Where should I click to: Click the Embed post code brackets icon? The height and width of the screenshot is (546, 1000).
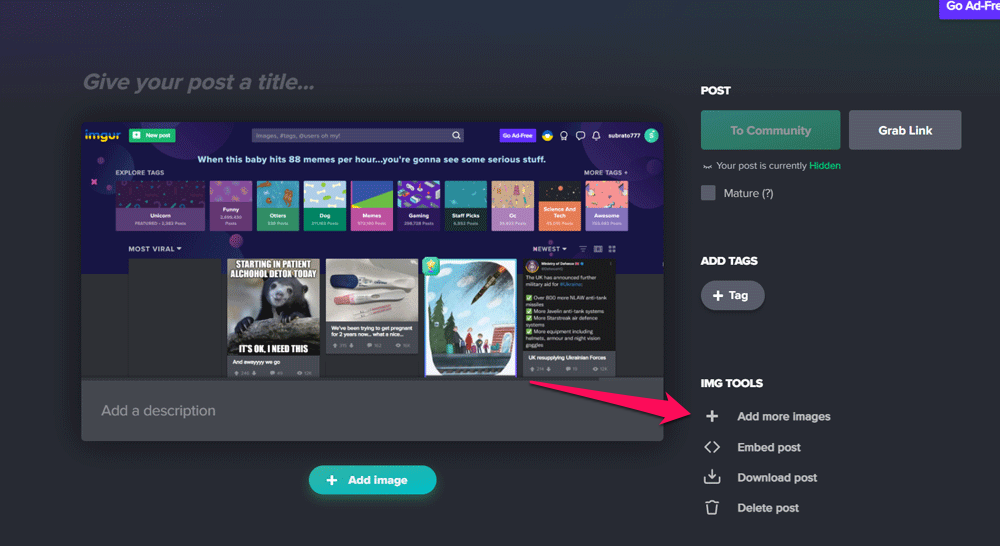[712, 447]
